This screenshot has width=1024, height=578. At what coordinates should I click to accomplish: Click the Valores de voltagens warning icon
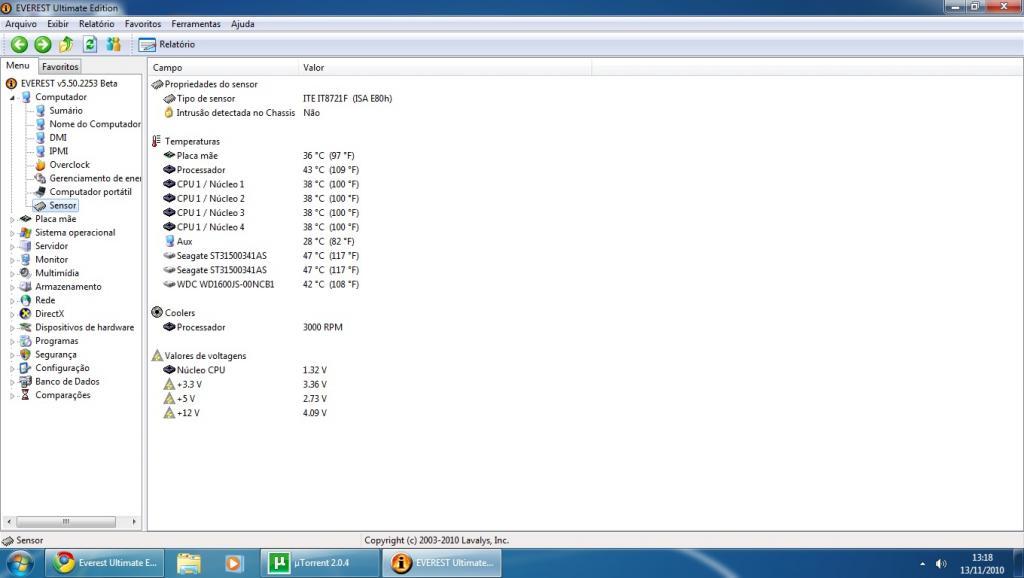point(157,356)
